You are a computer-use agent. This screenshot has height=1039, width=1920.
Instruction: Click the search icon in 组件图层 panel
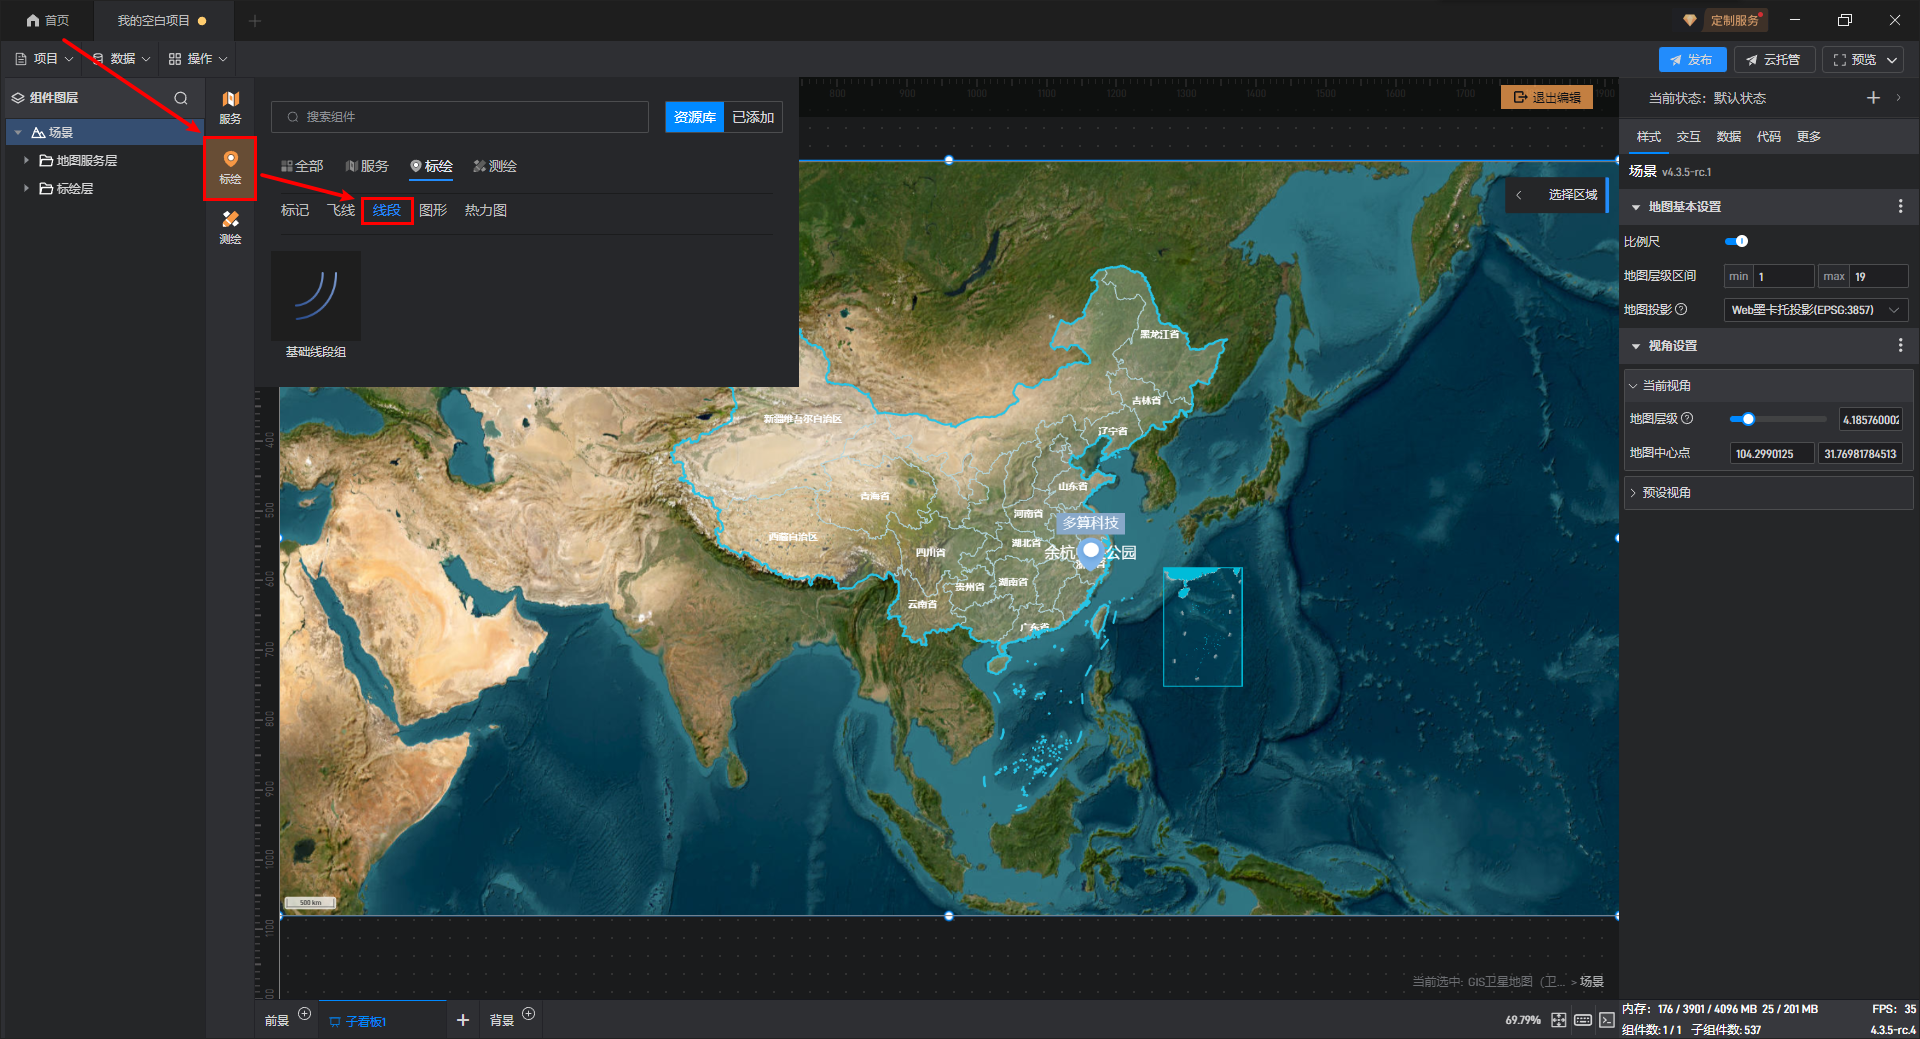pyautogui.click(x=181, y=98)
